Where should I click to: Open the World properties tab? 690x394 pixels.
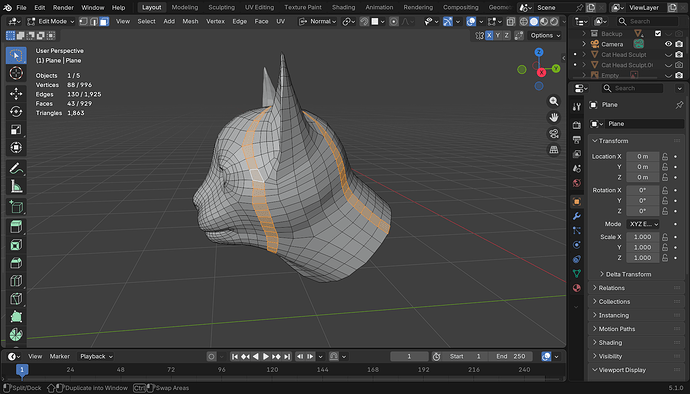[x=576, y=183]
